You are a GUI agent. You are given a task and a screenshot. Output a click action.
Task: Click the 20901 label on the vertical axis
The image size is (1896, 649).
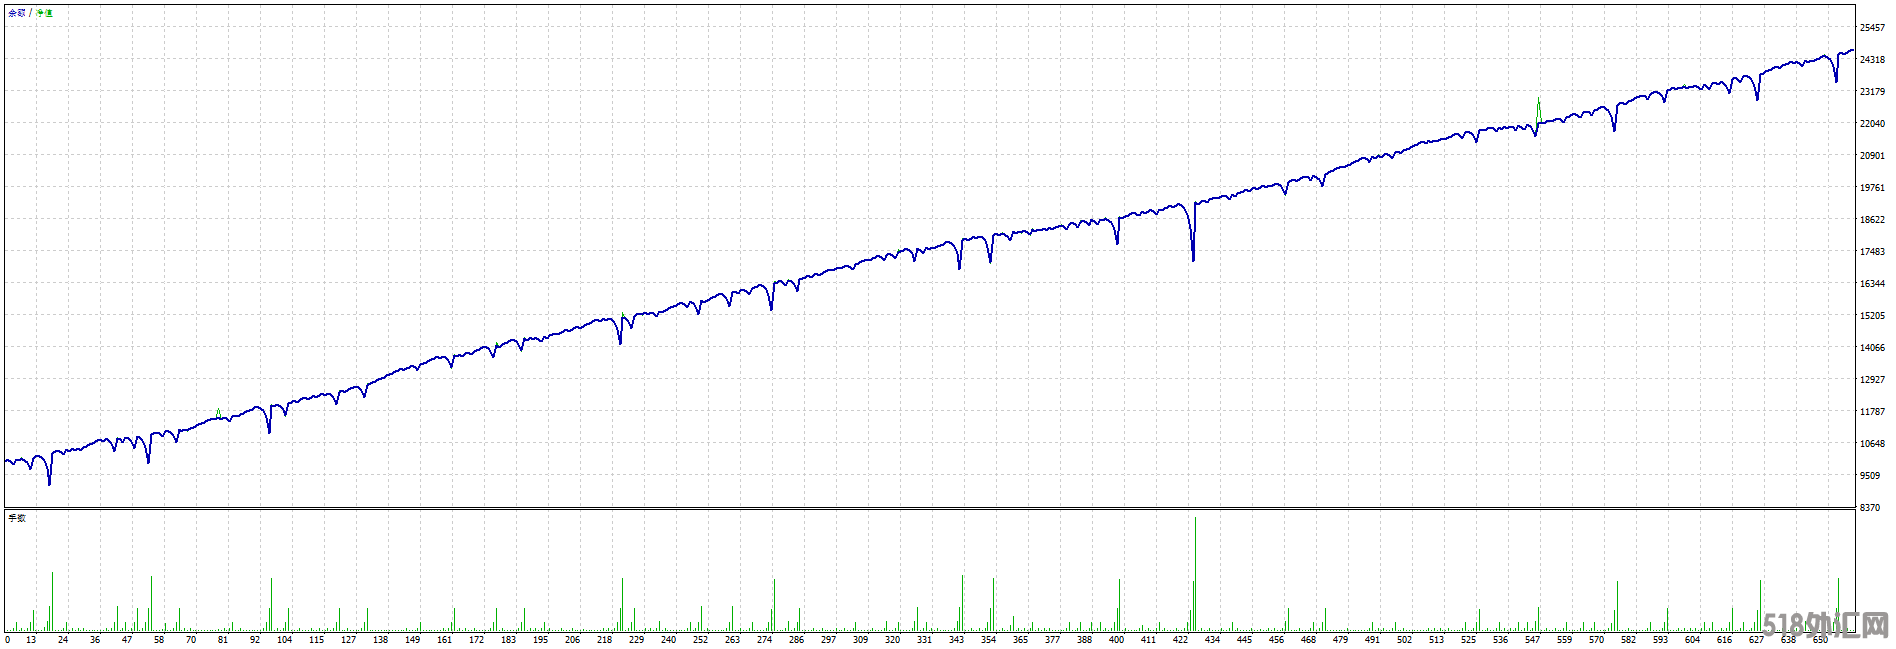[x=1872, y=156]
